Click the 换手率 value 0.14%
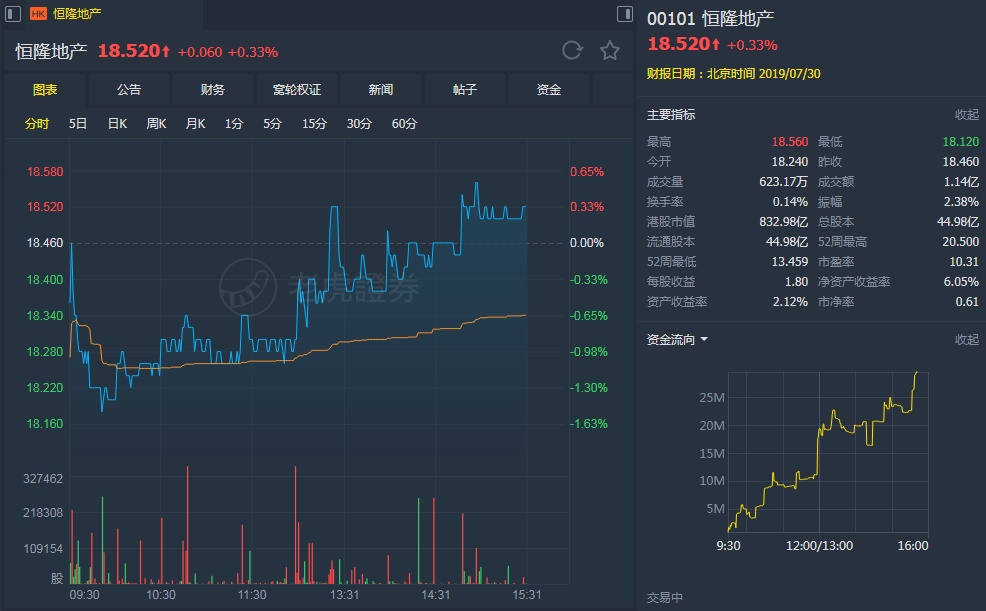 point(790,202)
